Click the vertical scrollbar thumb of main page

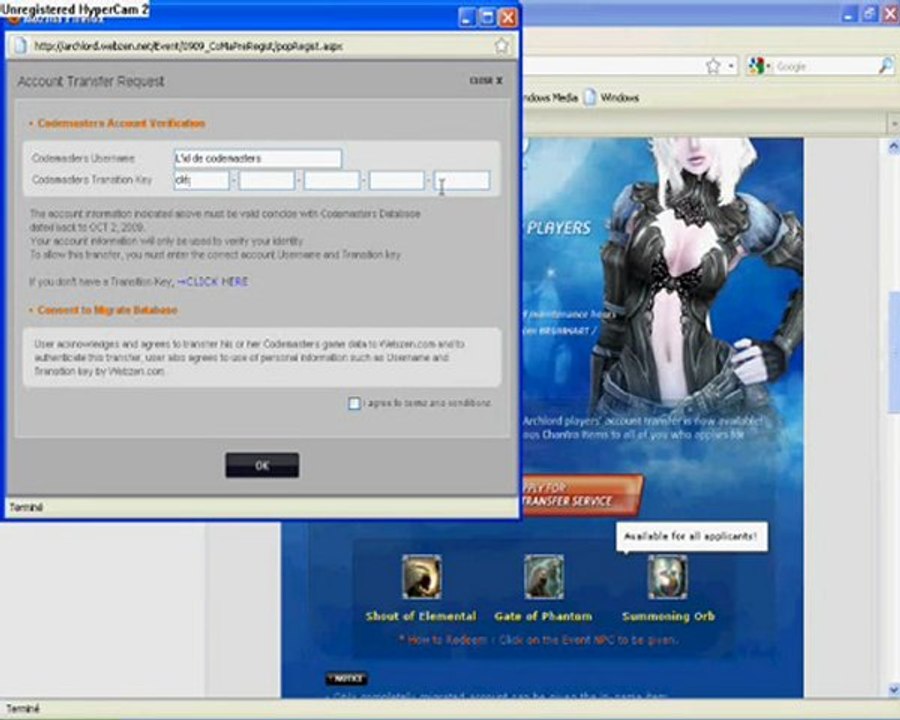893,351
